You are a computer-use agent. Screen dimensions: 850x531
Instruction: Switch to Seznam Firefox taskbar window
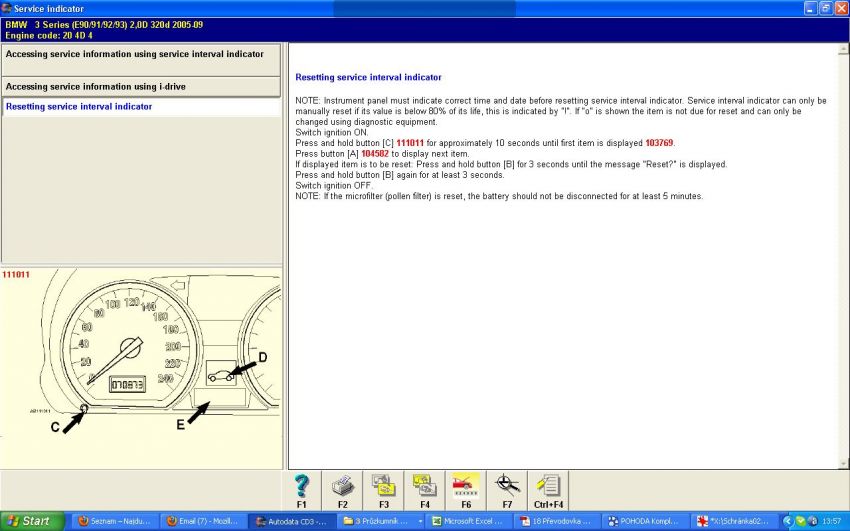click(115, 521)
